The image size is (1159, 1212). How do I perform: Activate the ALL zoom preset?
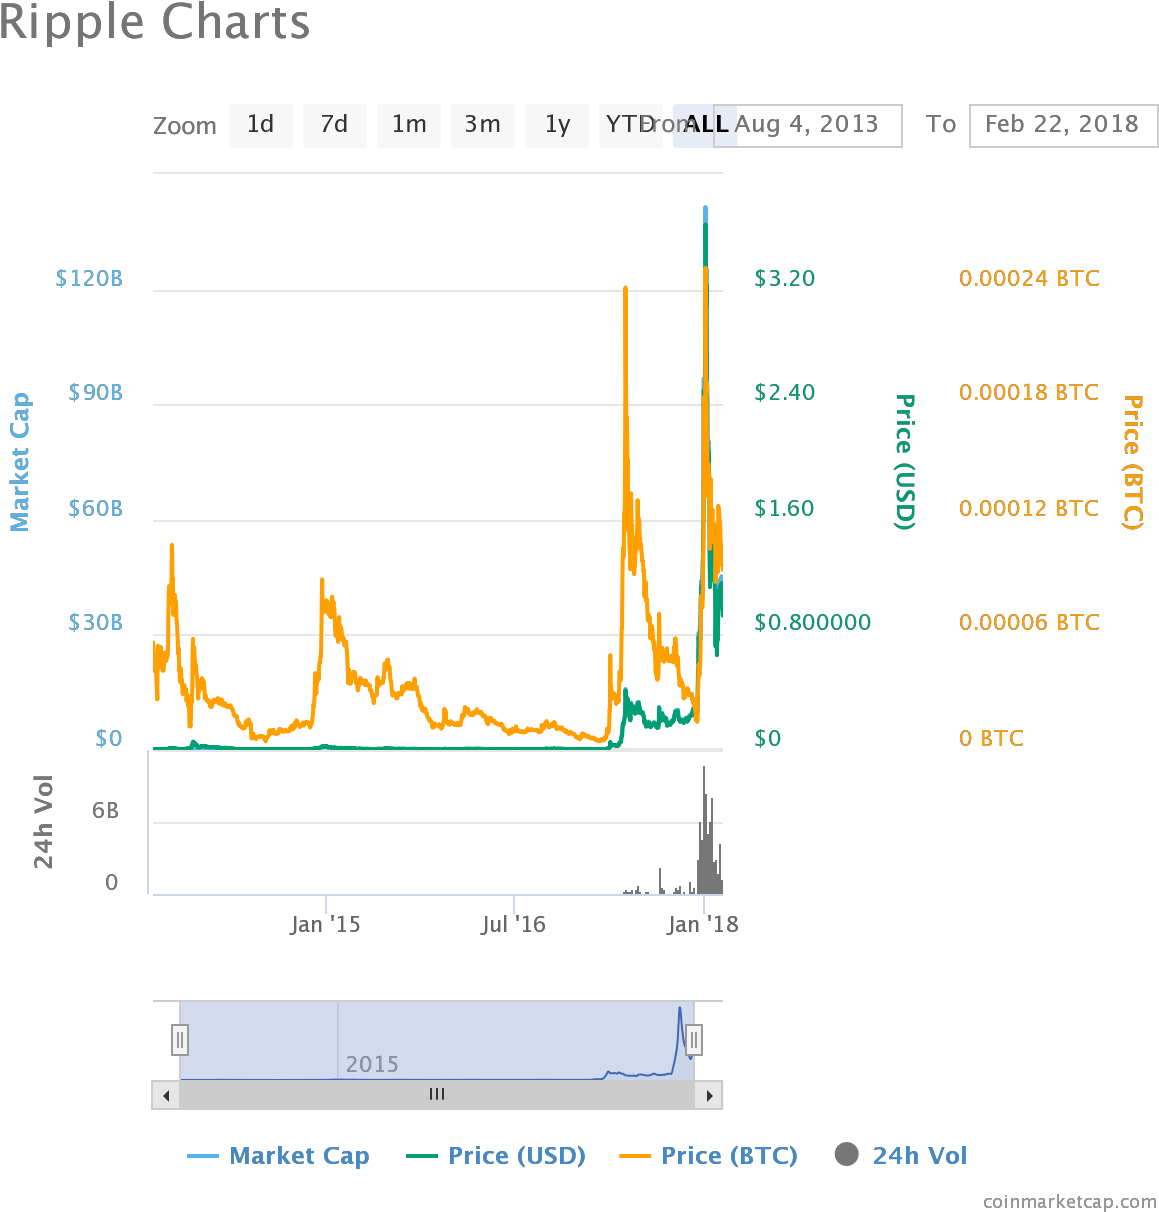pos(704,125)
